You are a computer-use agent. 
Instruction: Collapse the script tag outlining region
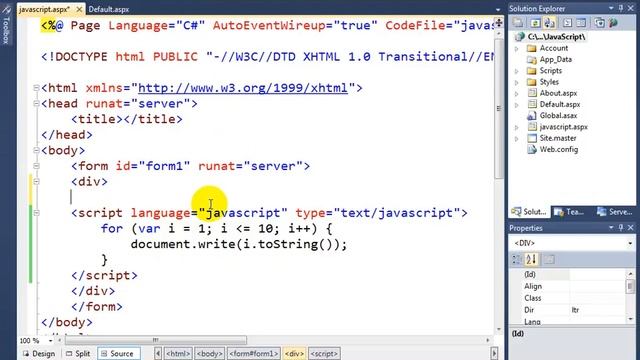36,213
